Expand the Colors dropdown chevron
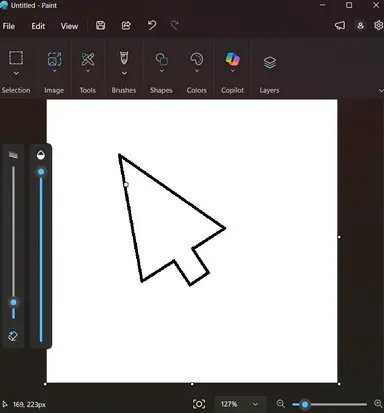The image size is (384, 413). pyautogui.click(x=197, y=71)
